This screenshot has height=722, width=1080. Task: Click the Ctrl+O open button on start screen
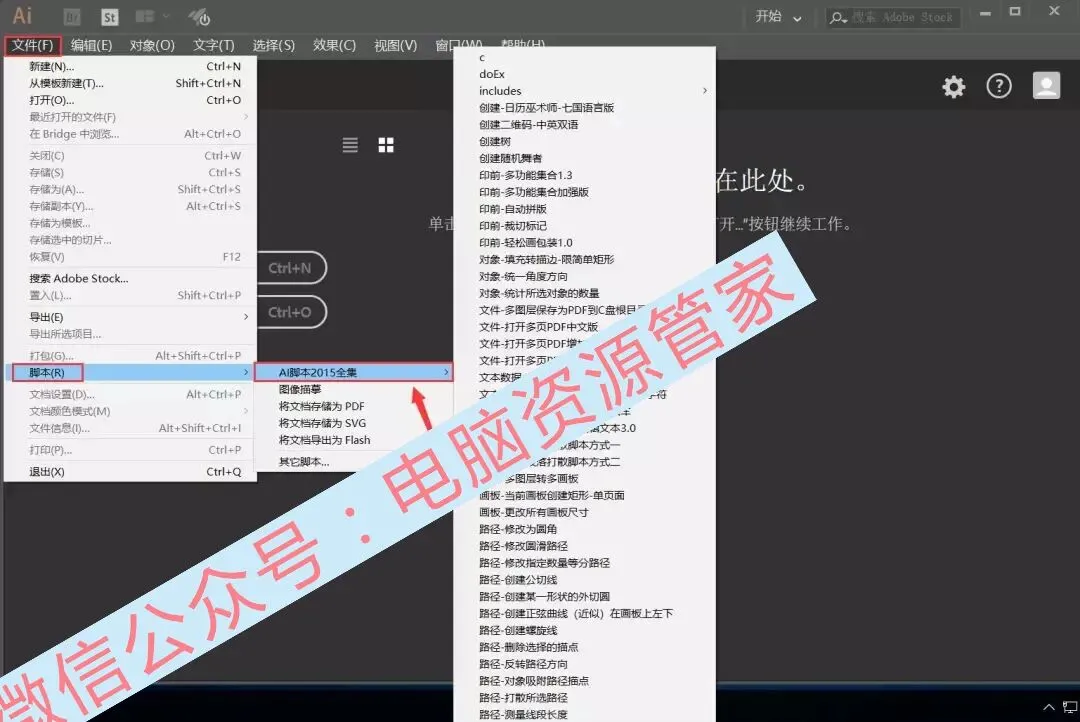tap(291, 313)
